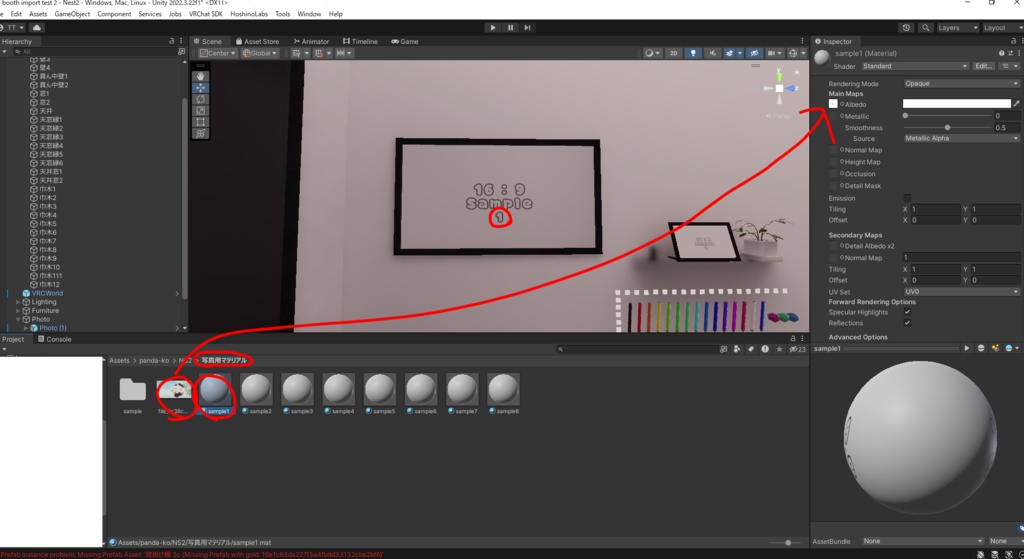
Task: Click the Albedo white color field
Action: (x=957, y=104)
